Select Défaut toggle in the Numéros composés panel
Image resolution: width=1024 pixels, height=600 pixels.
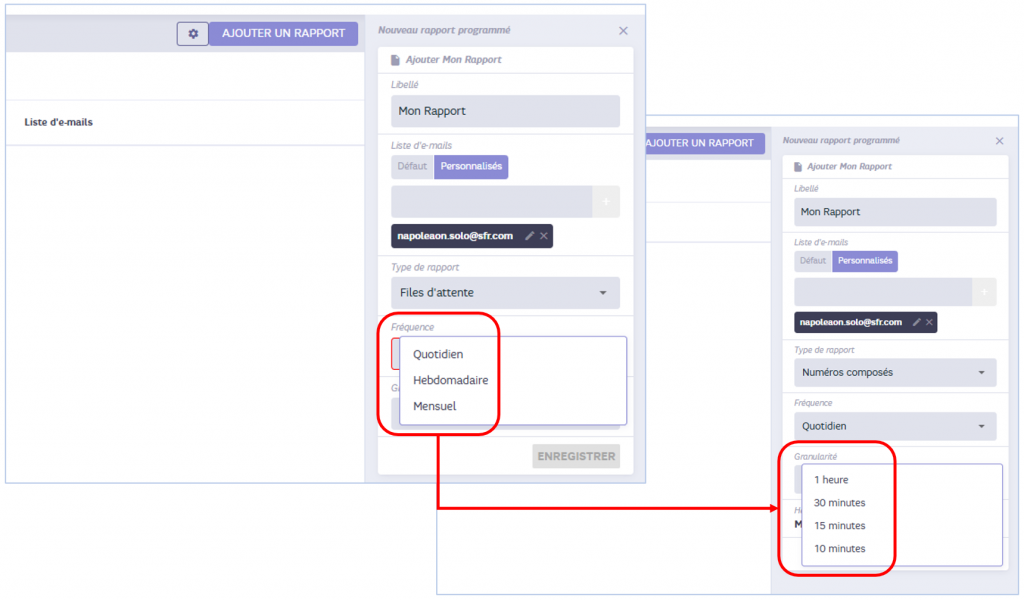(x=813, y=261)
